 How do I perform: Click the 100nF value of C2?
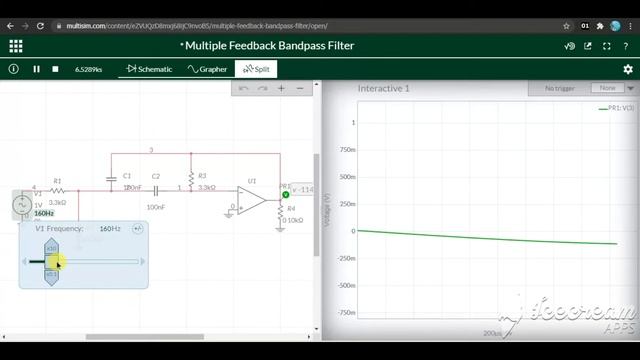click(x=156, y=207)
